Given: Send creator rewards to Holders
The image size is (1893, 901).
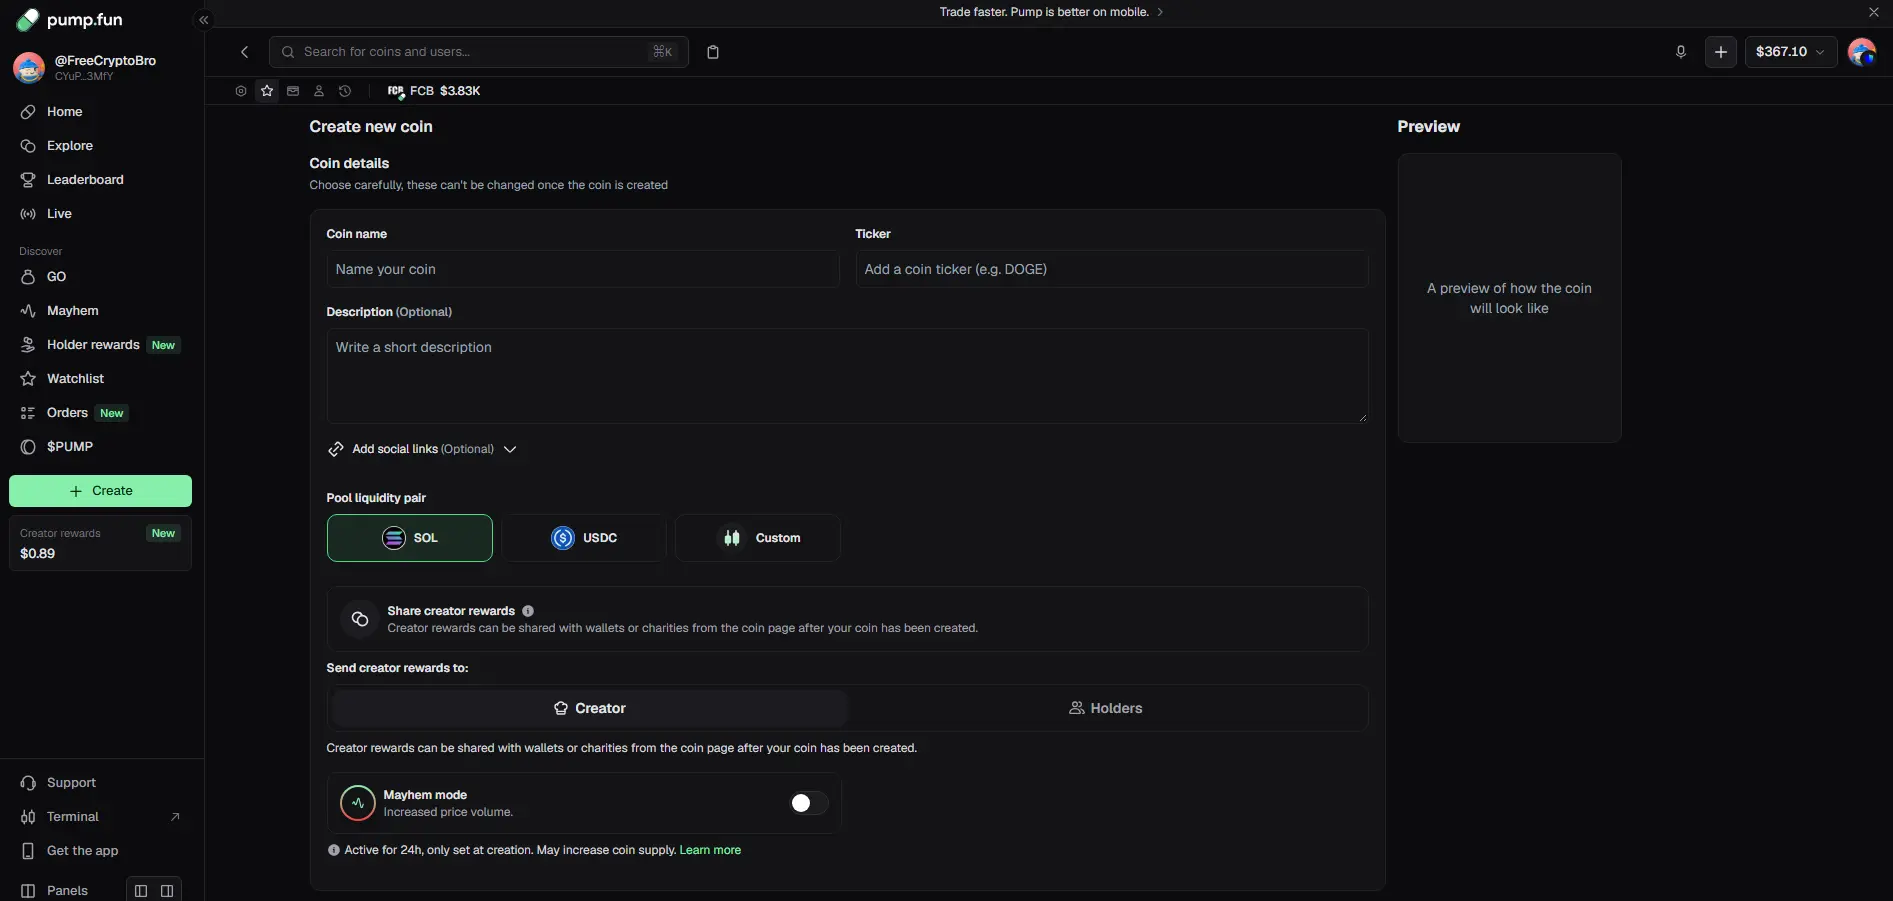Looking at the screenshot, I should (1106, 708).
